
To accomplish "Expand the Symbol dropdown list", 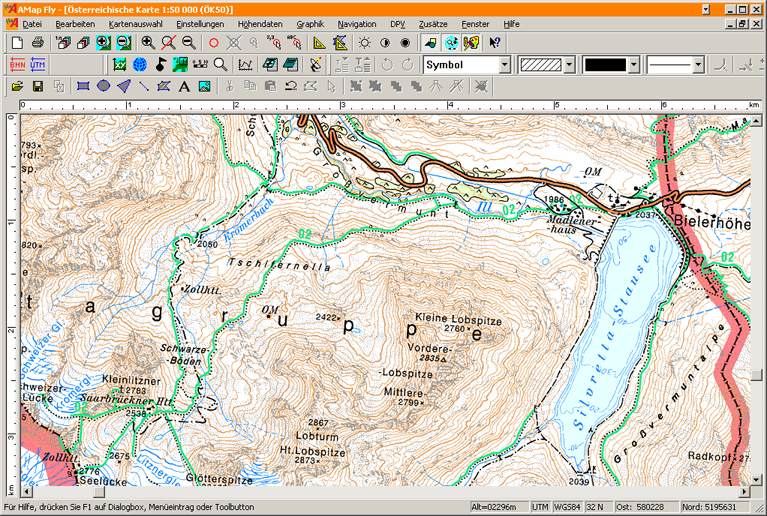I will pyautogui.click(x=504, y=65).
